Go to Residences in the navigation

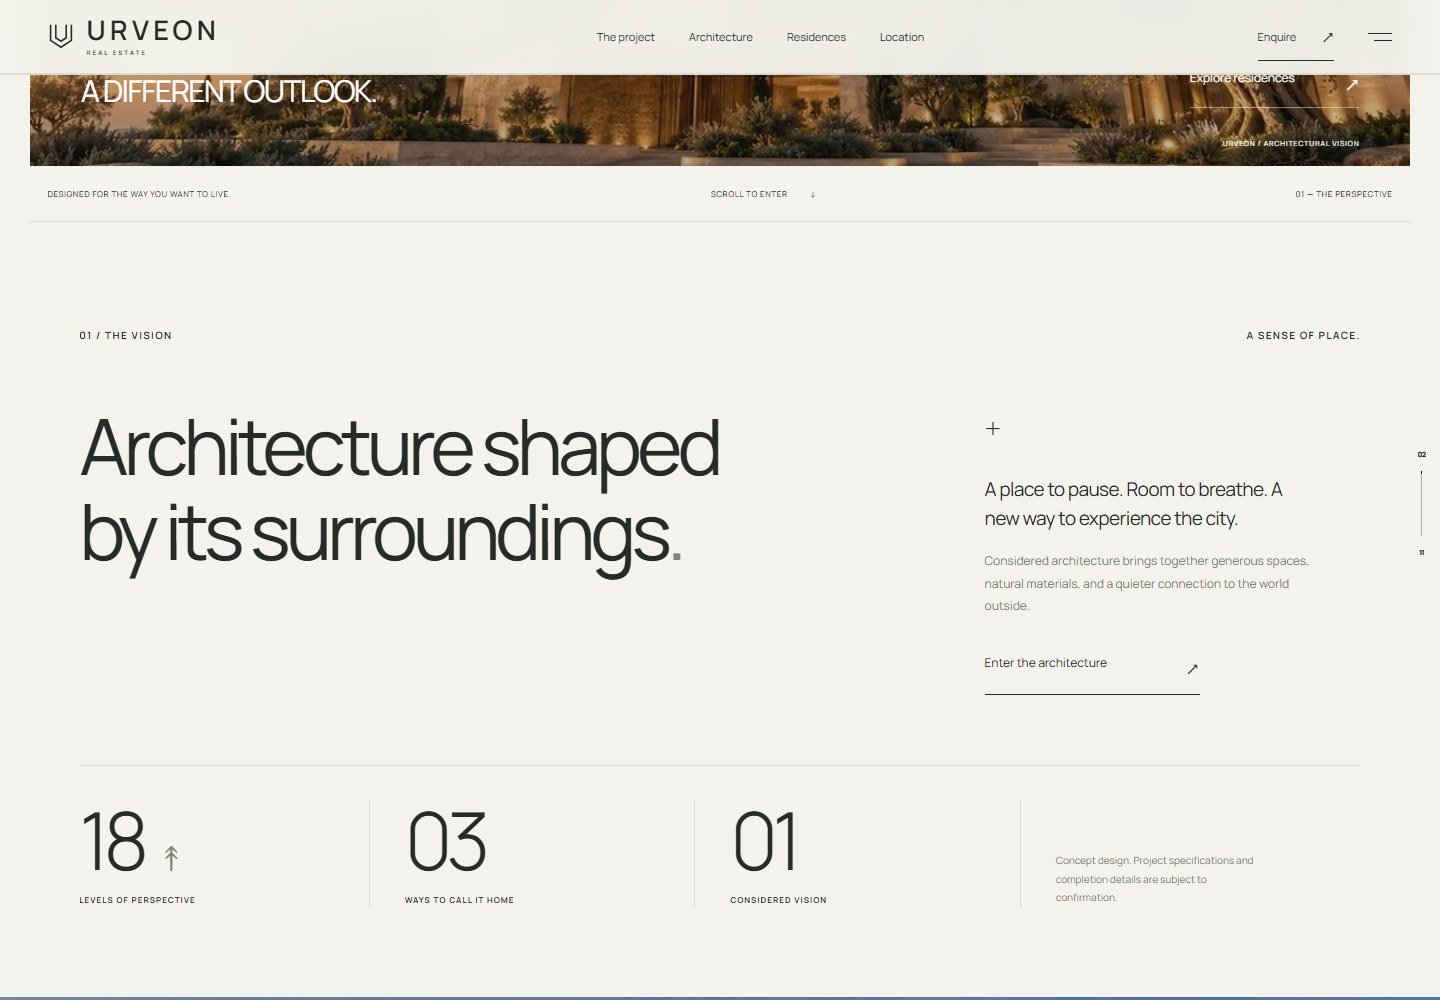(816, 37)
